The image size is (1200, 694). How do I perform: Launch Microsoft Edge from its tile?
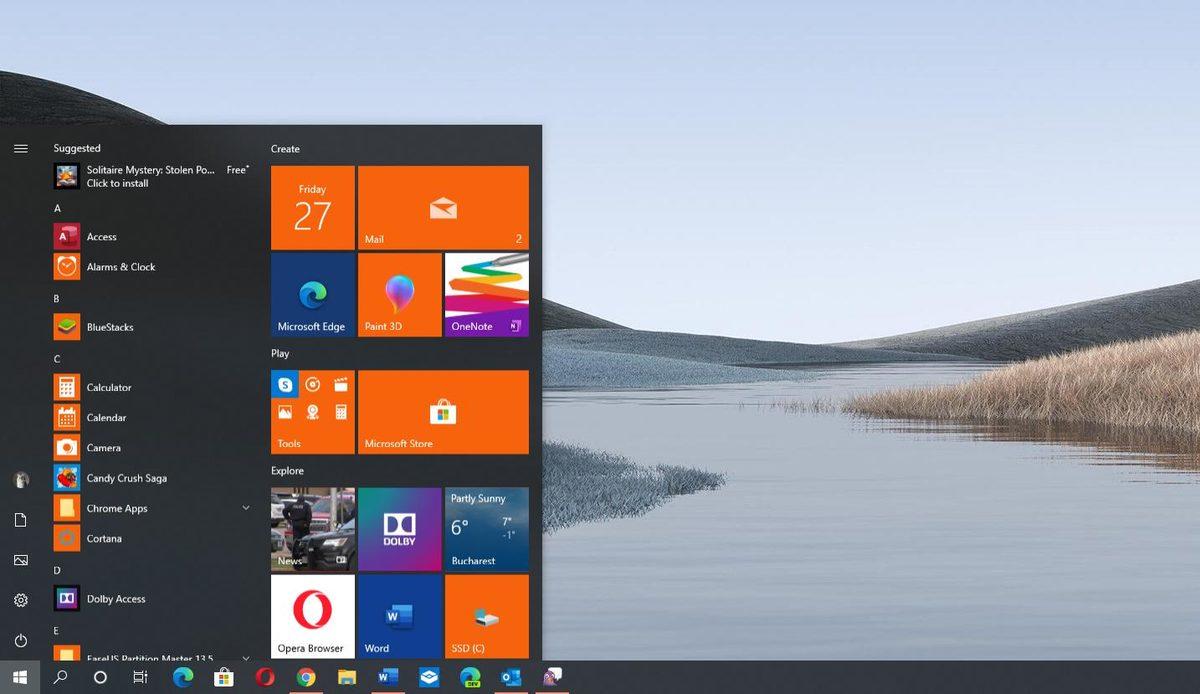tap(312, 293)
